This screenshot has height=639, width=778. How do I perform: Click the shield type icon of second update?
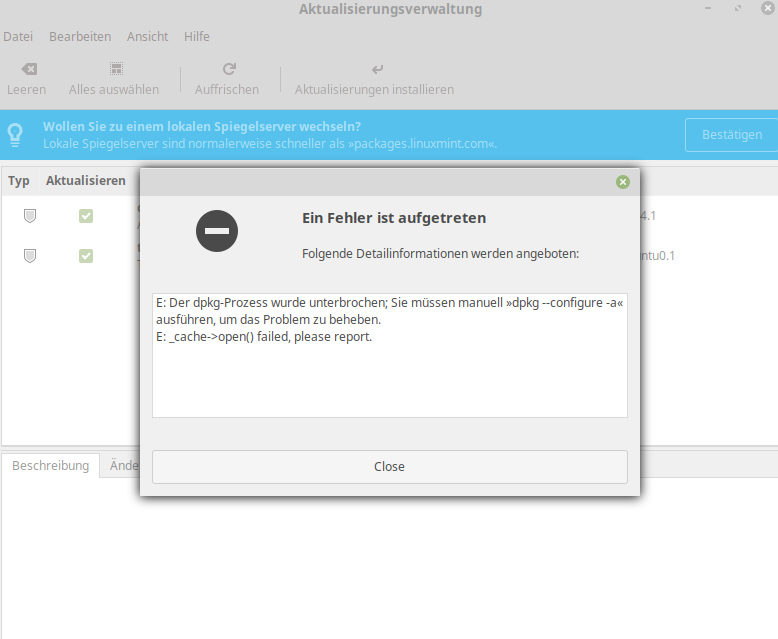(x=30, y=256)
